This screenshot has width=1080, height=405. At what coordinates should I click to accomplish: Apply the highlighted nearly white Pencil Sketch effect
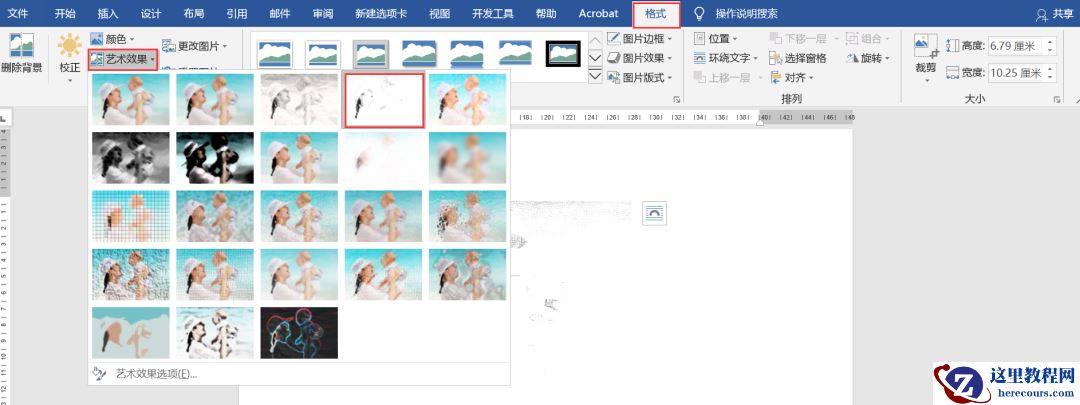click(x=384, y=101)
